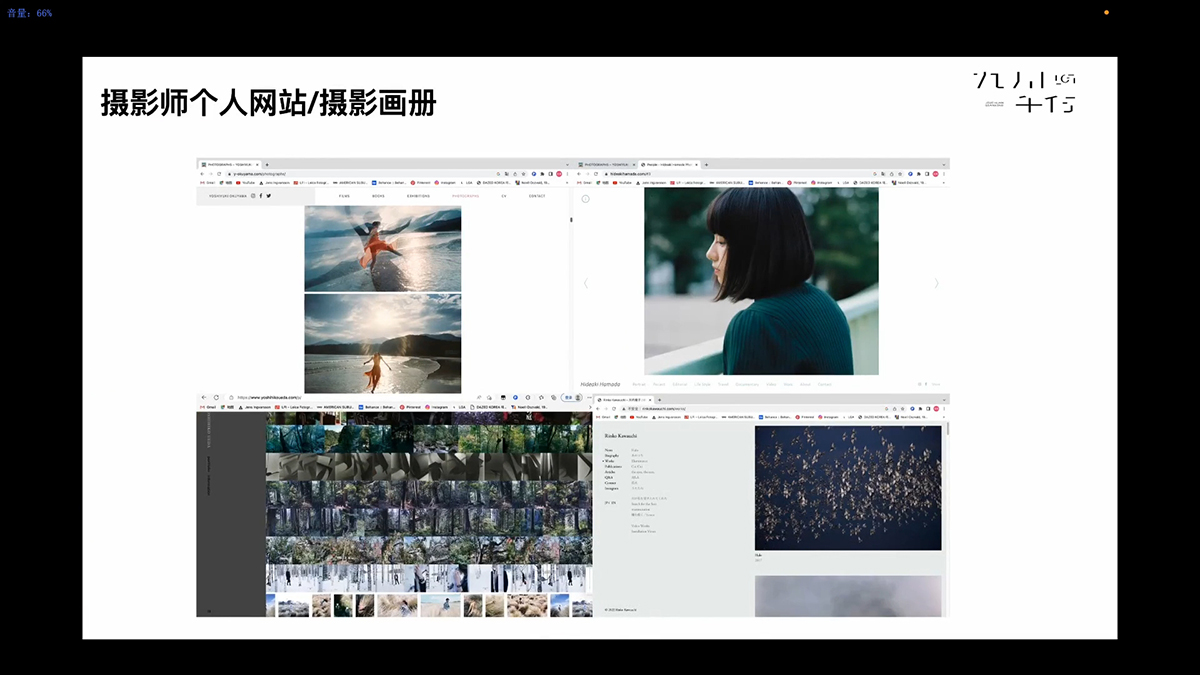Expand tab search chevron in Okuyama window
The height and width of the screenshot is (675, 1200).
[x=567, y=164]
